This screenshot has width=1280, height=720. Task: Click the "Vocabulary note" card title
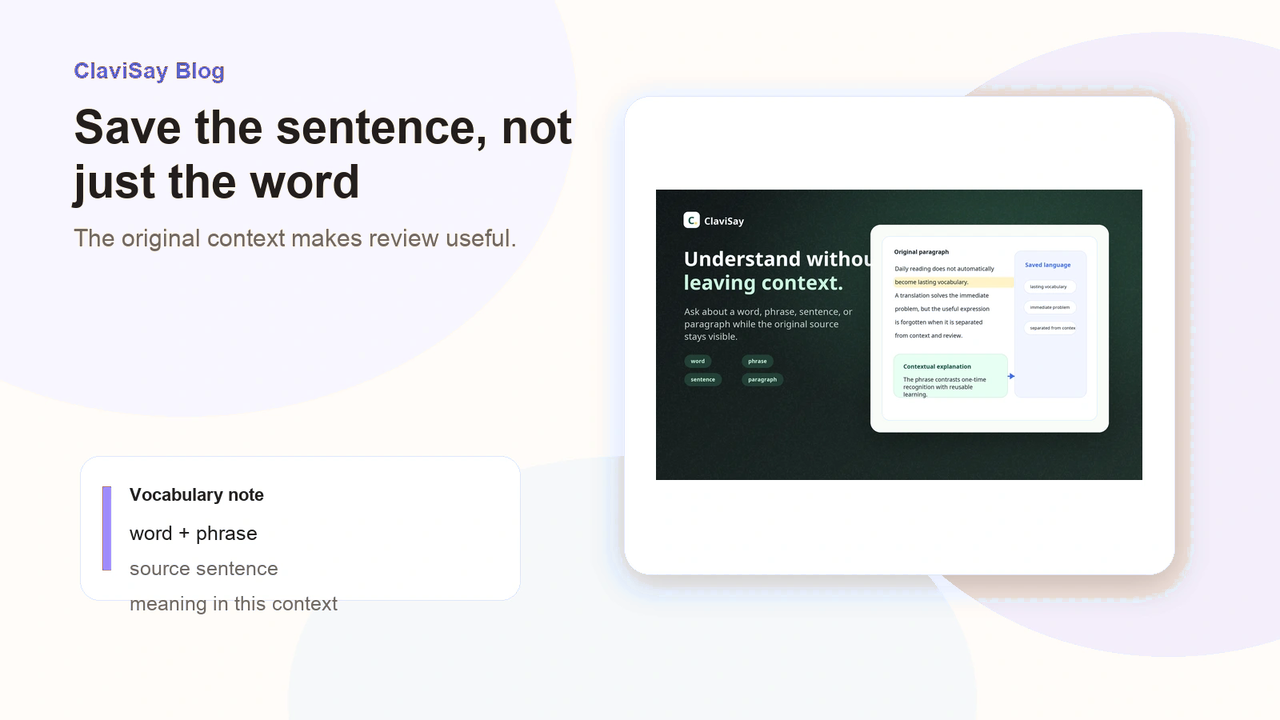point(197,495)
